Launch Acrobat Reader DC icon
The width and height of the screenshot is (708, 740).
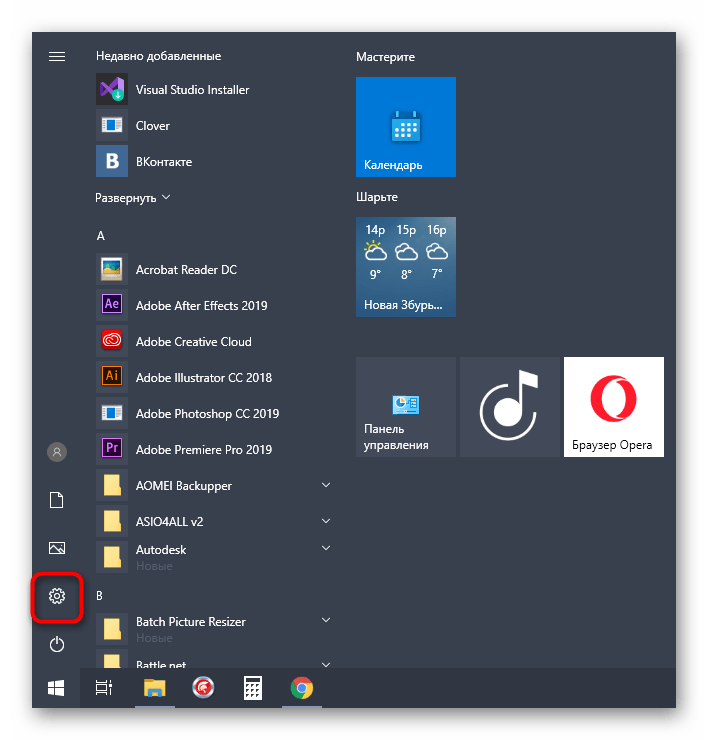(x=112, y=269)
